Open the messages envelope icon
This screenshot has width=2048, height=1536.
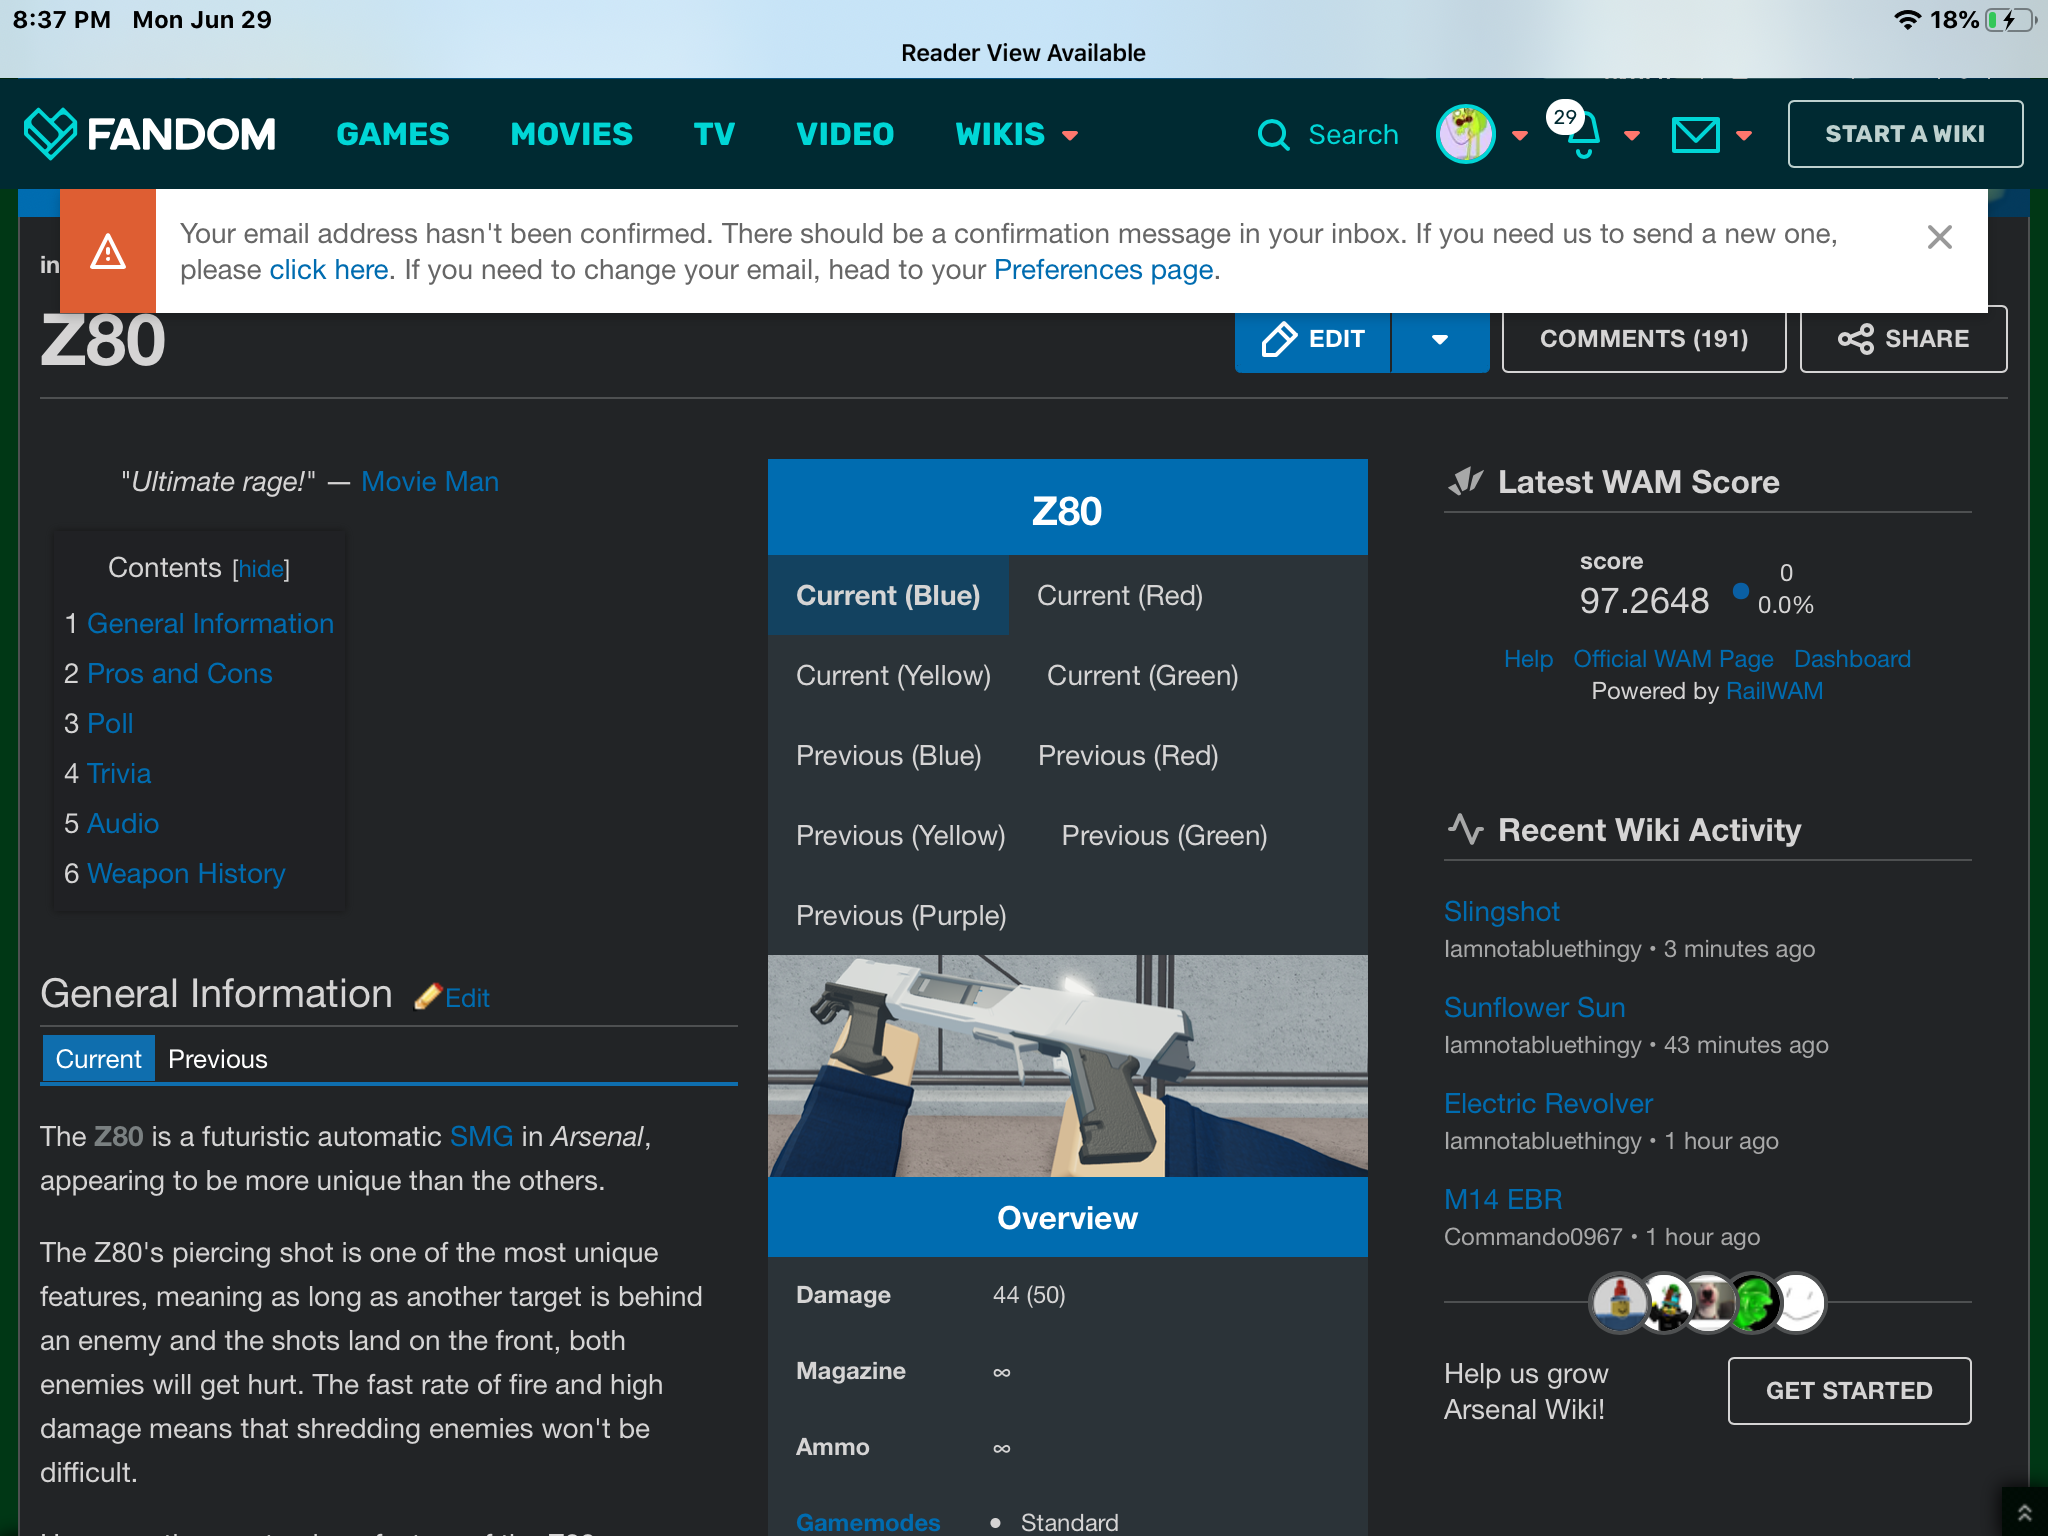1695,134
